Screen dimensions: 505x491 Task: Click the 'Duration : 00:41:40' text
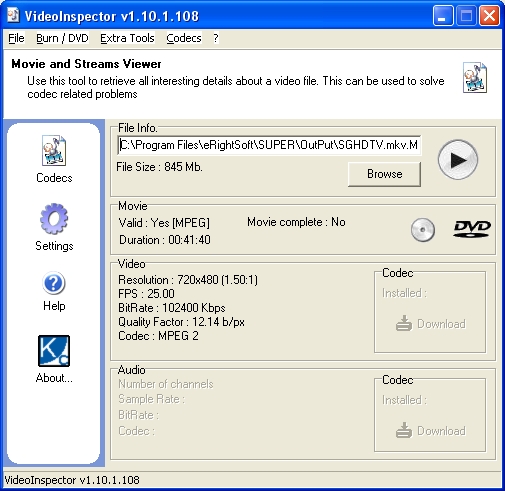coord(165,240)
